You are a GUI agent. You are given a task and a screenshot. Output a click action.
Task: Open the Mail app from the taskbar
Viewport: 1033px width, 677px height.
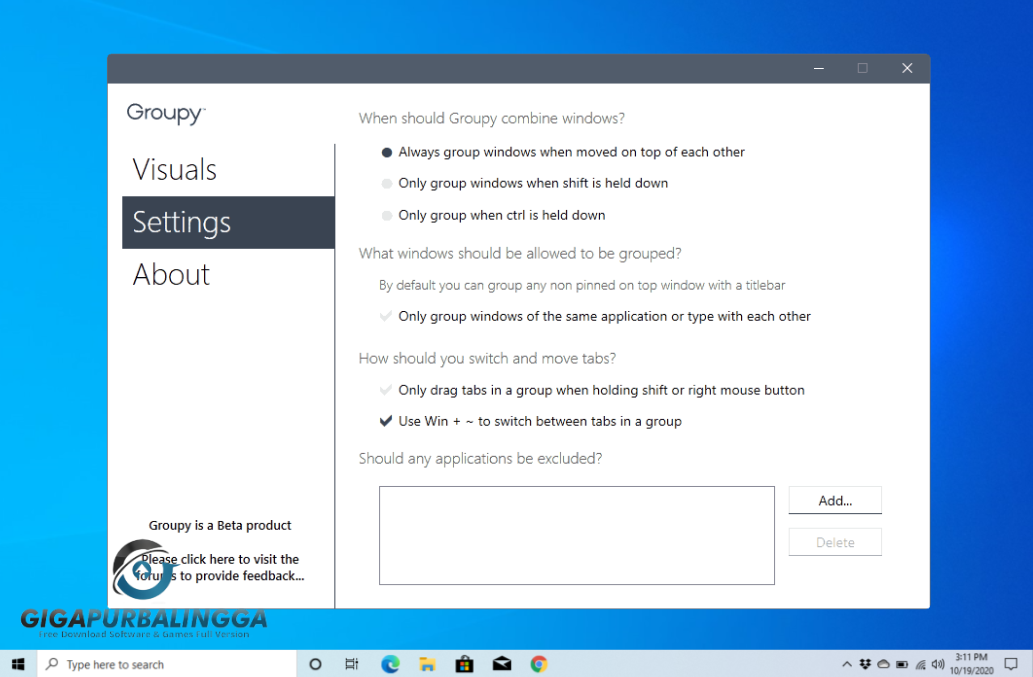tap(501, 663)
